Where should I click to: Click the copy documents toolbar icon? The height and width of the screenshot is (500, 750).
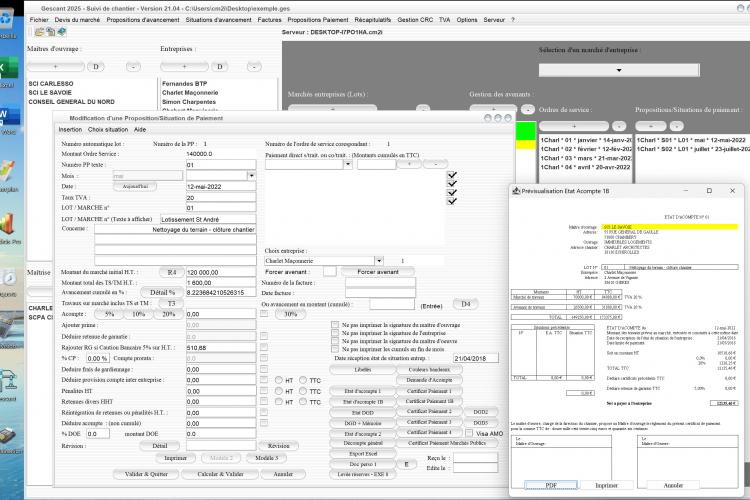[x=50, y=32]
